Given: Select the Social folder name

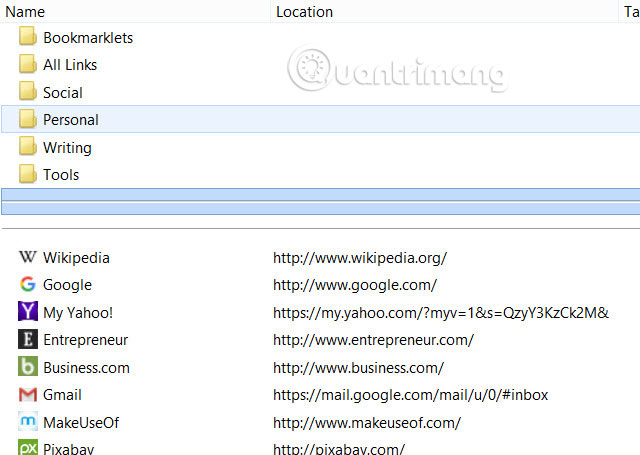Looking at the screenshot, I should coord(63,93).
